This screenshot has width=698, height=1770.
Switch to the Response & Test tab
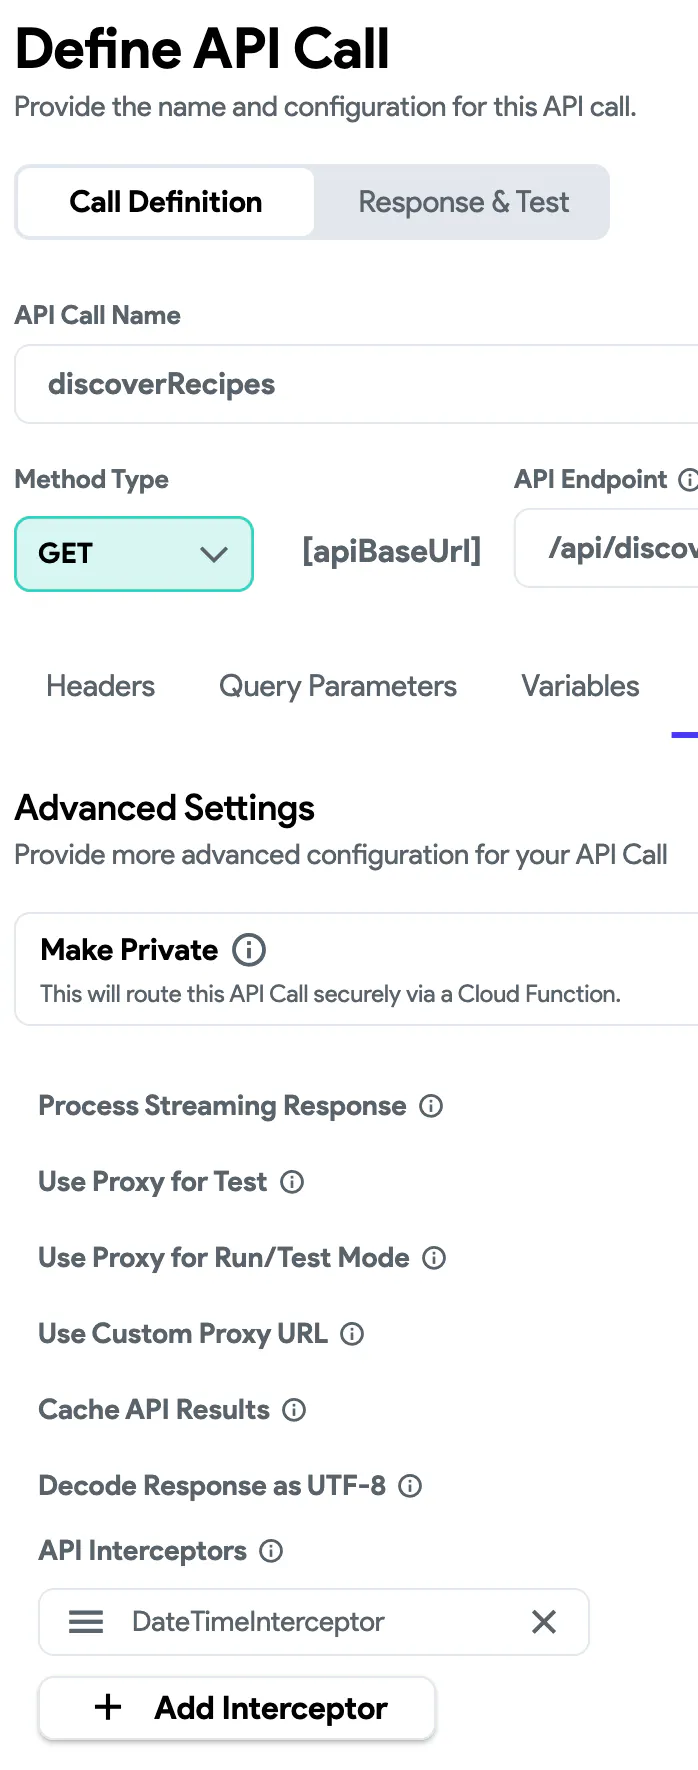click(463, 202)
